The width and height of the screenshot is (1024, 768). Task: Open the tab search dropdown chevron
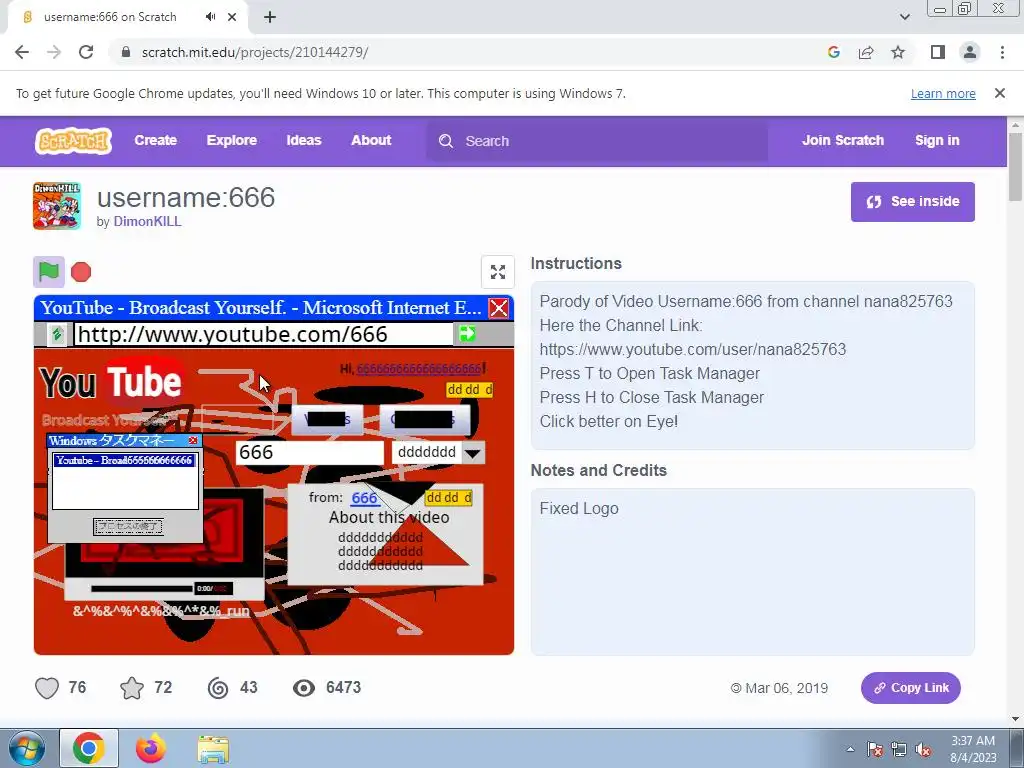click(x=904, y=17)
